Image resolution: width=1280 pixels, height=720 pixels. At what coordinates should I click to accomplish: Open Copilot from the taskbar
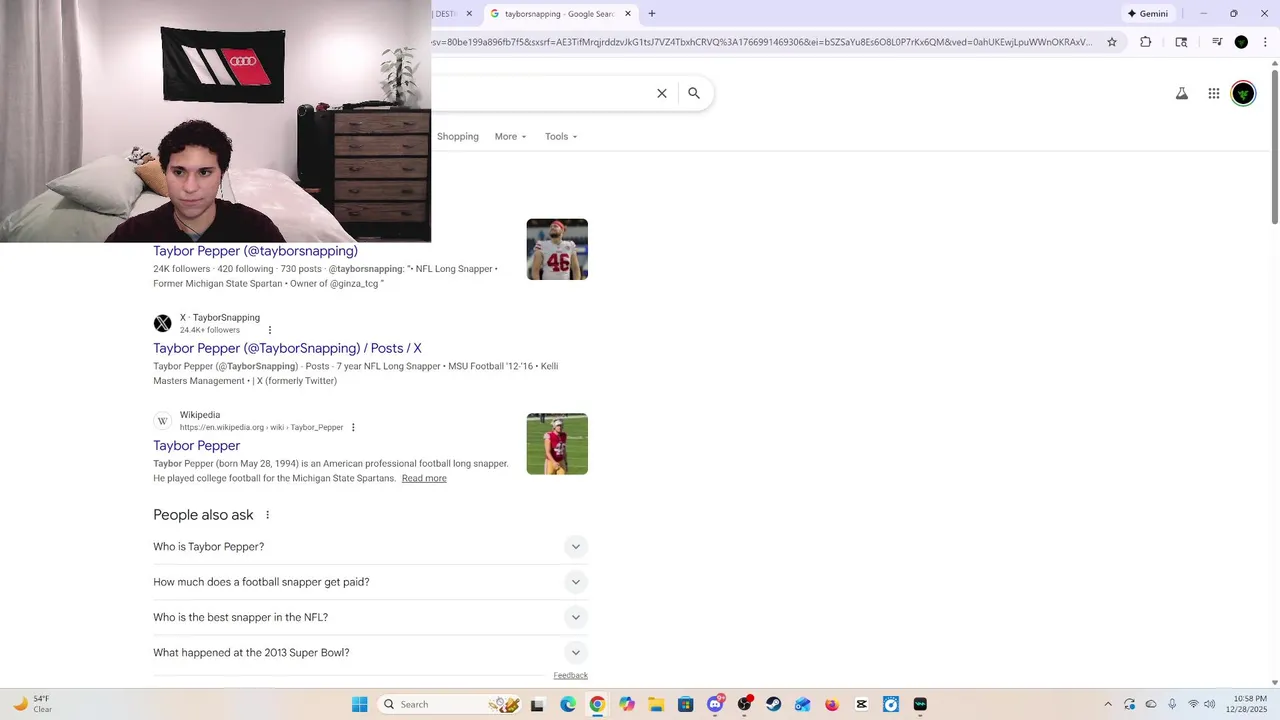click(627, 704)
